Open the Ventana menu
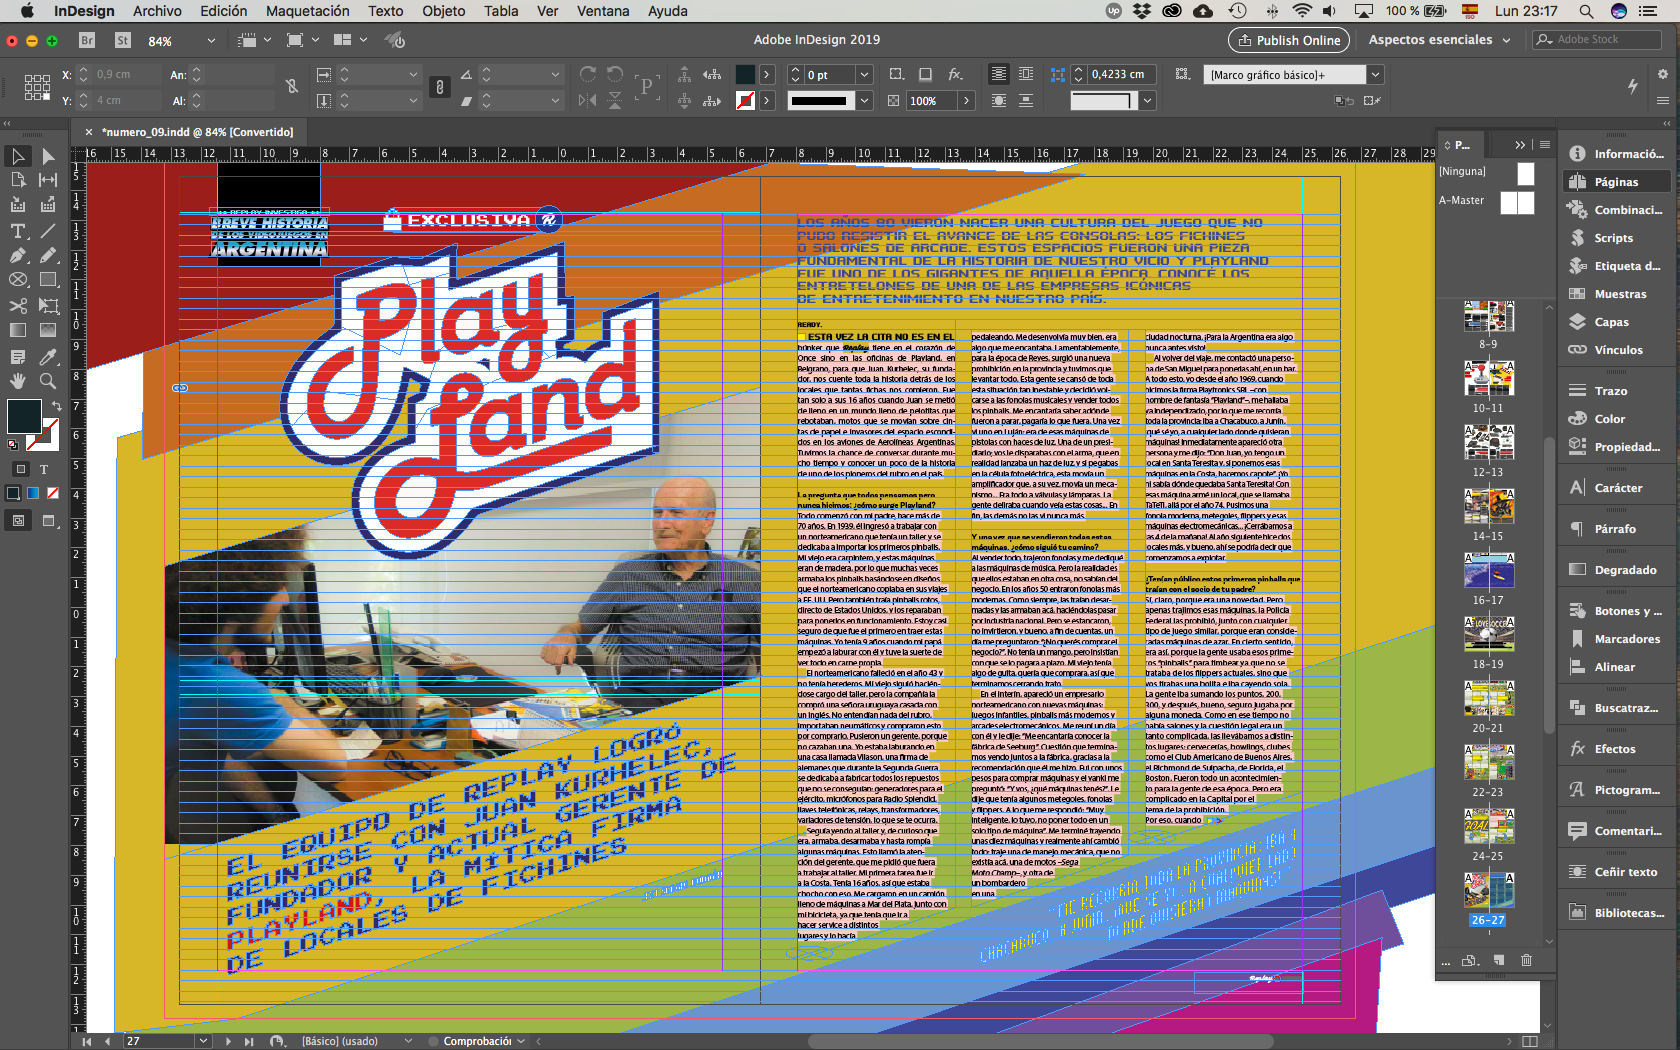The image size is (1680, 1050). (x=603, y=11)
